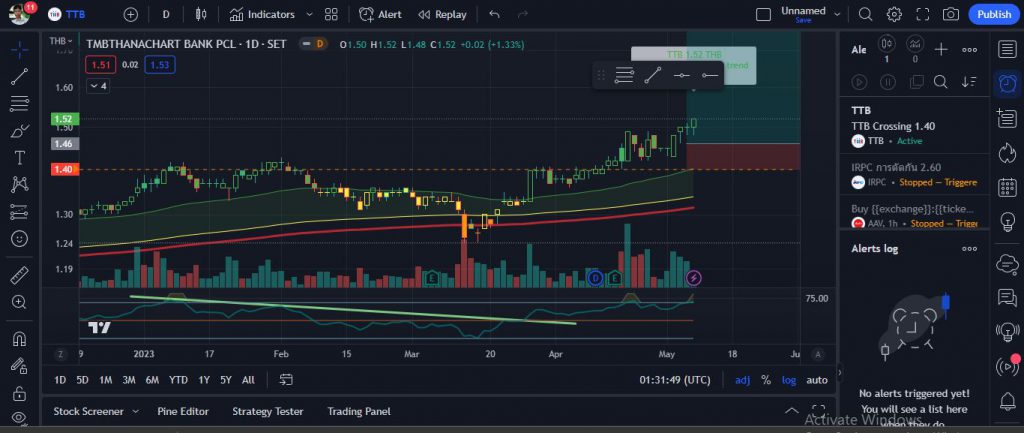Expand the collapsed indicators legend showing 4
Viewport: 1024px width, 433px height.
coord(97,86)
